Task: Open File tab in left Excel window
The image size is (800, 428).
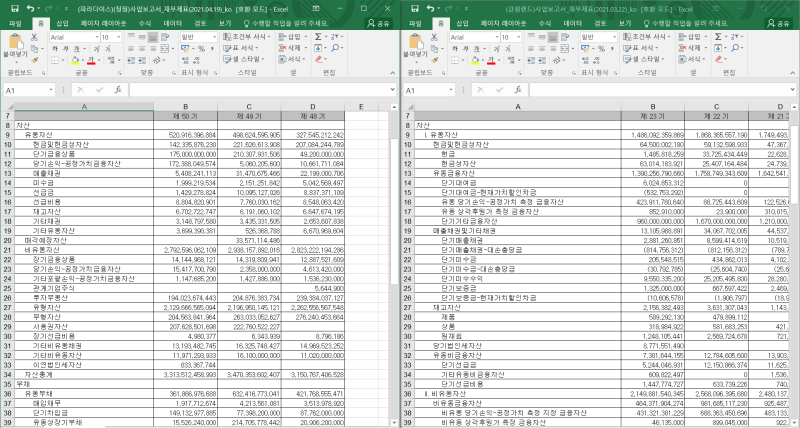Action: click(15, 23)
